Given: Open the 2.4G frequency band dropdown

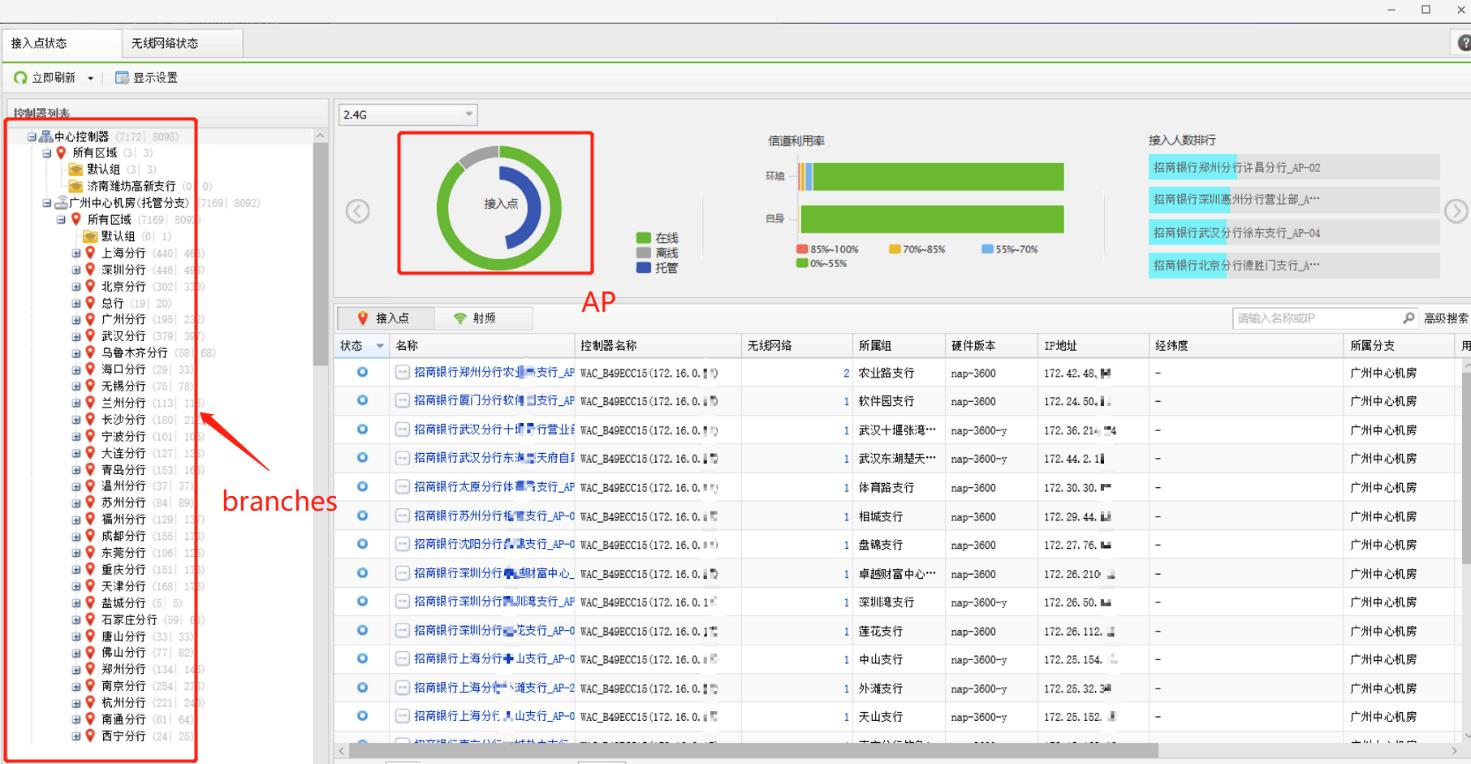Looking at the screenshot, I should [408, 115].
